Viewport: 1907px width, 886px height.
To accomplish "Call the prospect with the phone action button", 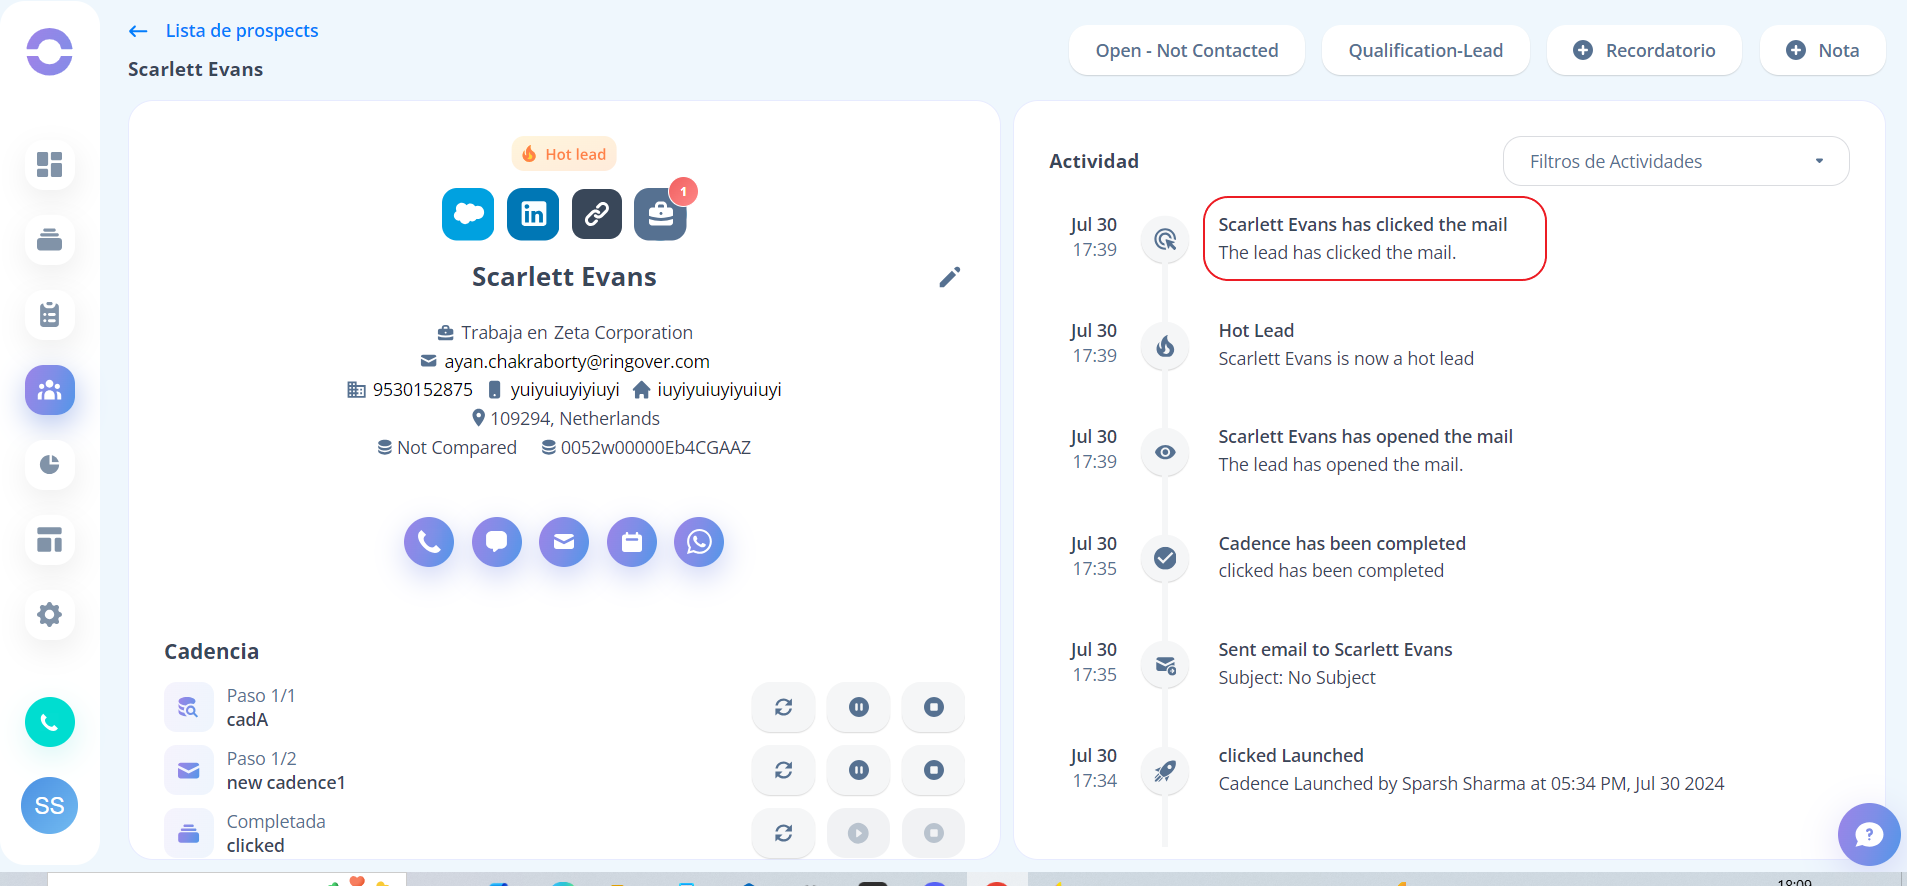I will tap(429, 542).
